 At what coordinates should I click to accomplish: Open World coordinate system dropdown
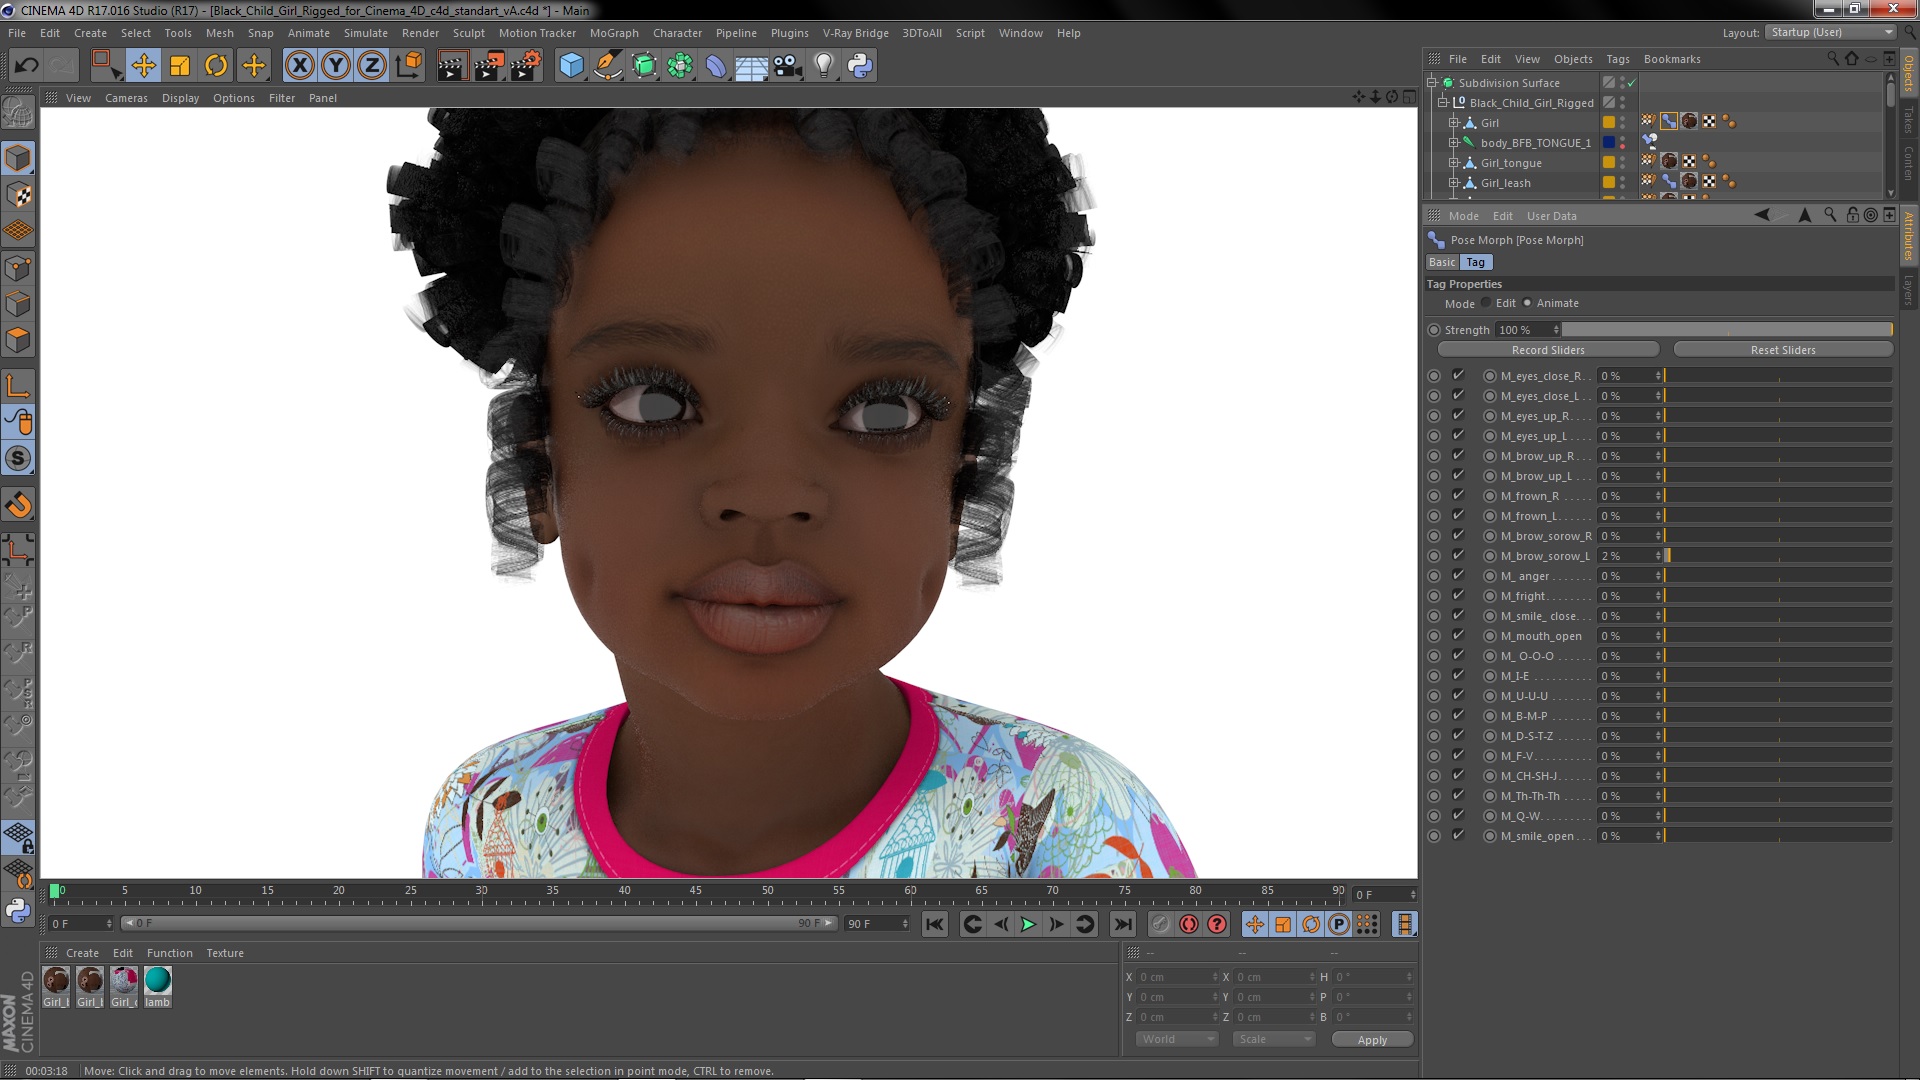click(x=1177, y=1040)
